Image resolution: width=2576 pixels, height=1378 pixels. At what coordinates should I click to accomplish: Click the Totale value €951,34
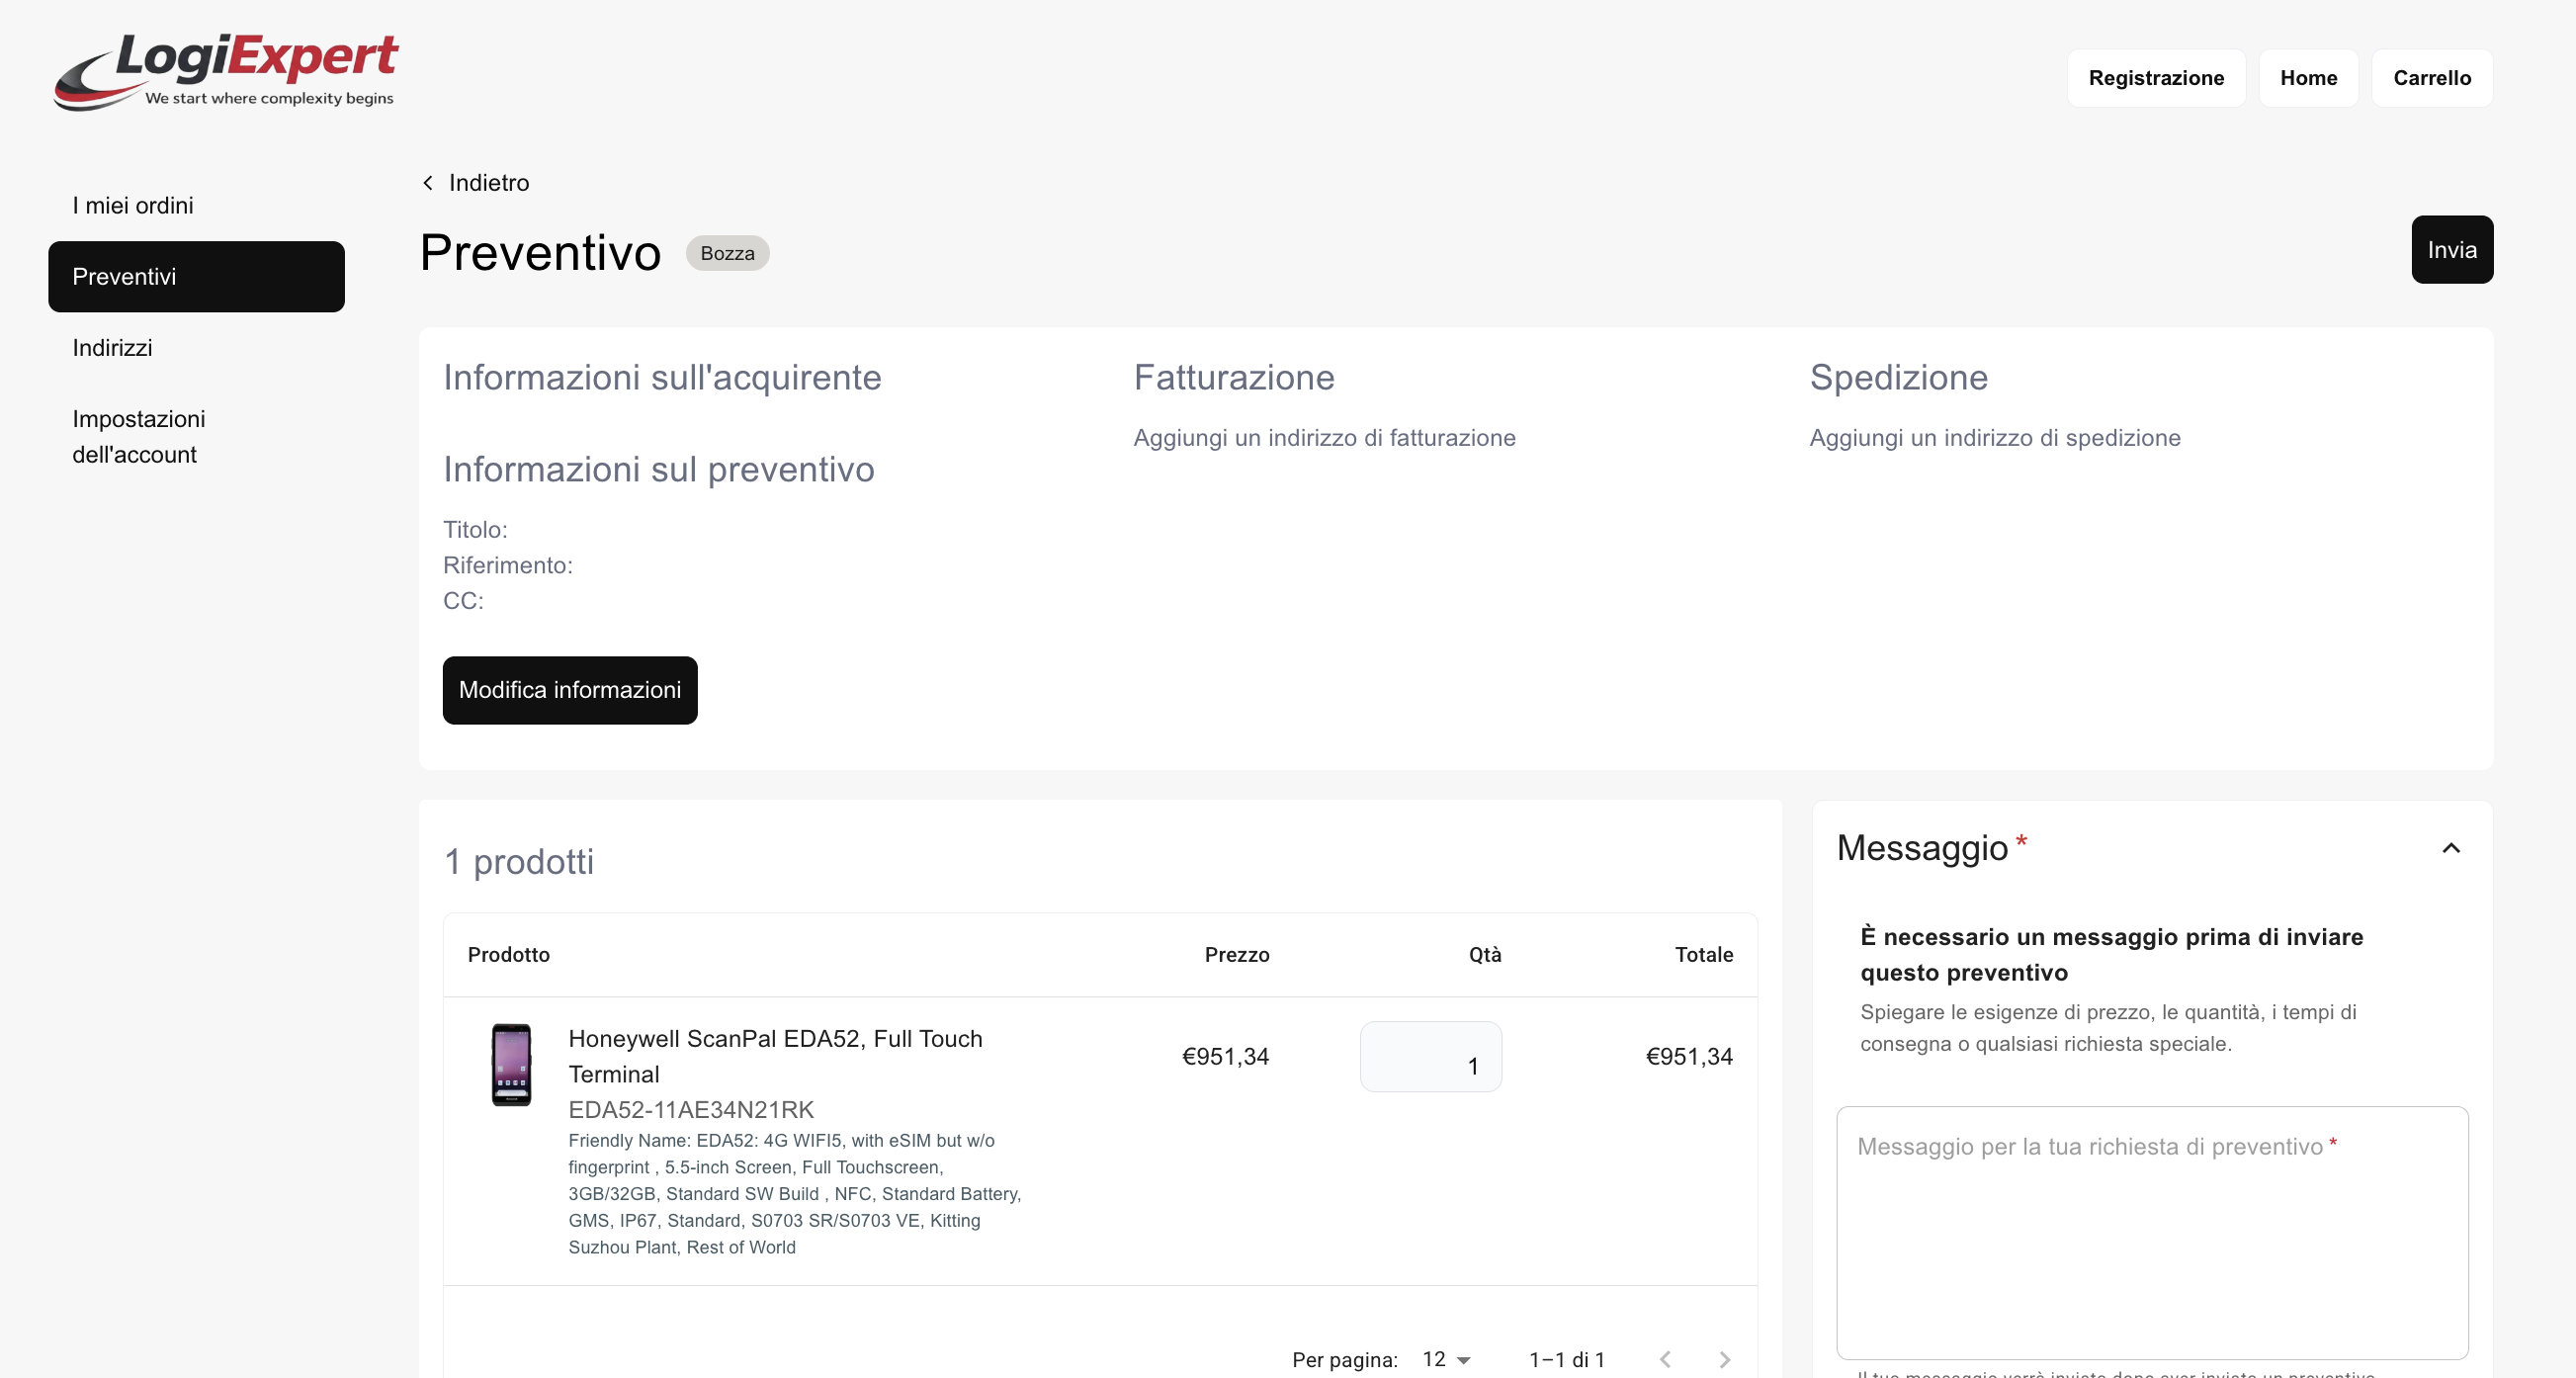[x=1689, y=1057]
